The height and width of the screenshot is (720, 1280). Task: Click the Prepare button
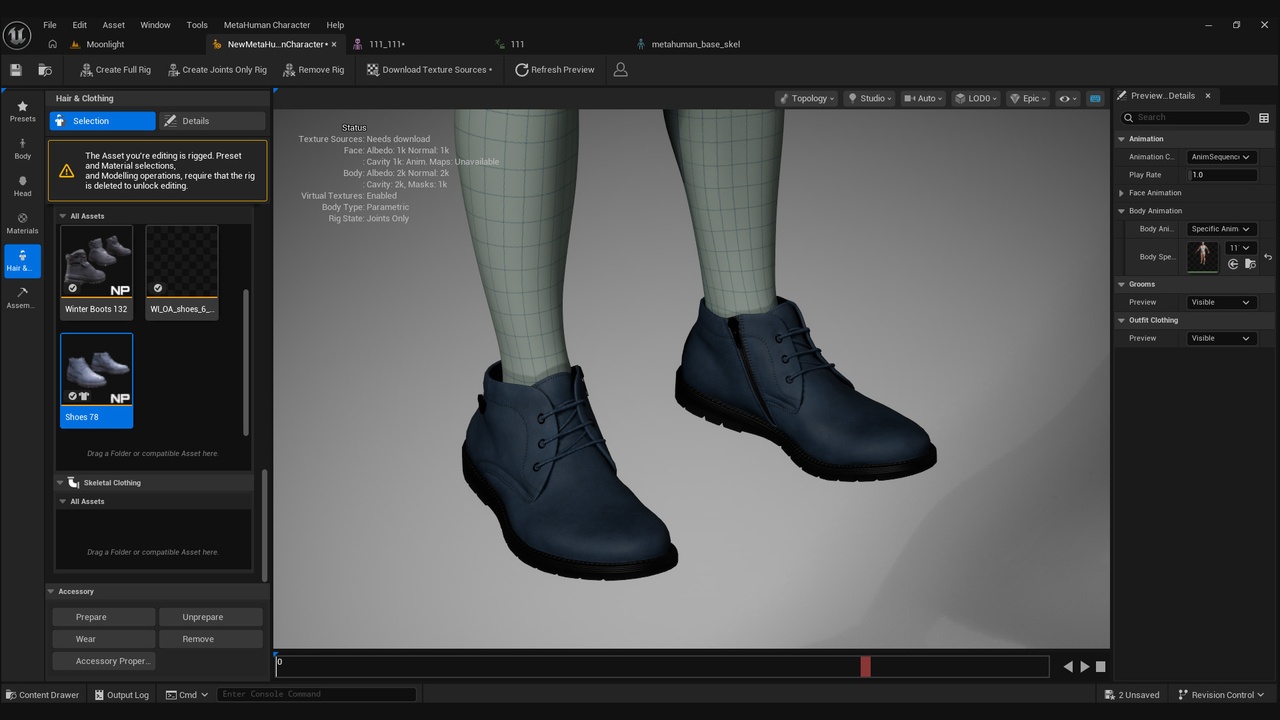(103, 617)
